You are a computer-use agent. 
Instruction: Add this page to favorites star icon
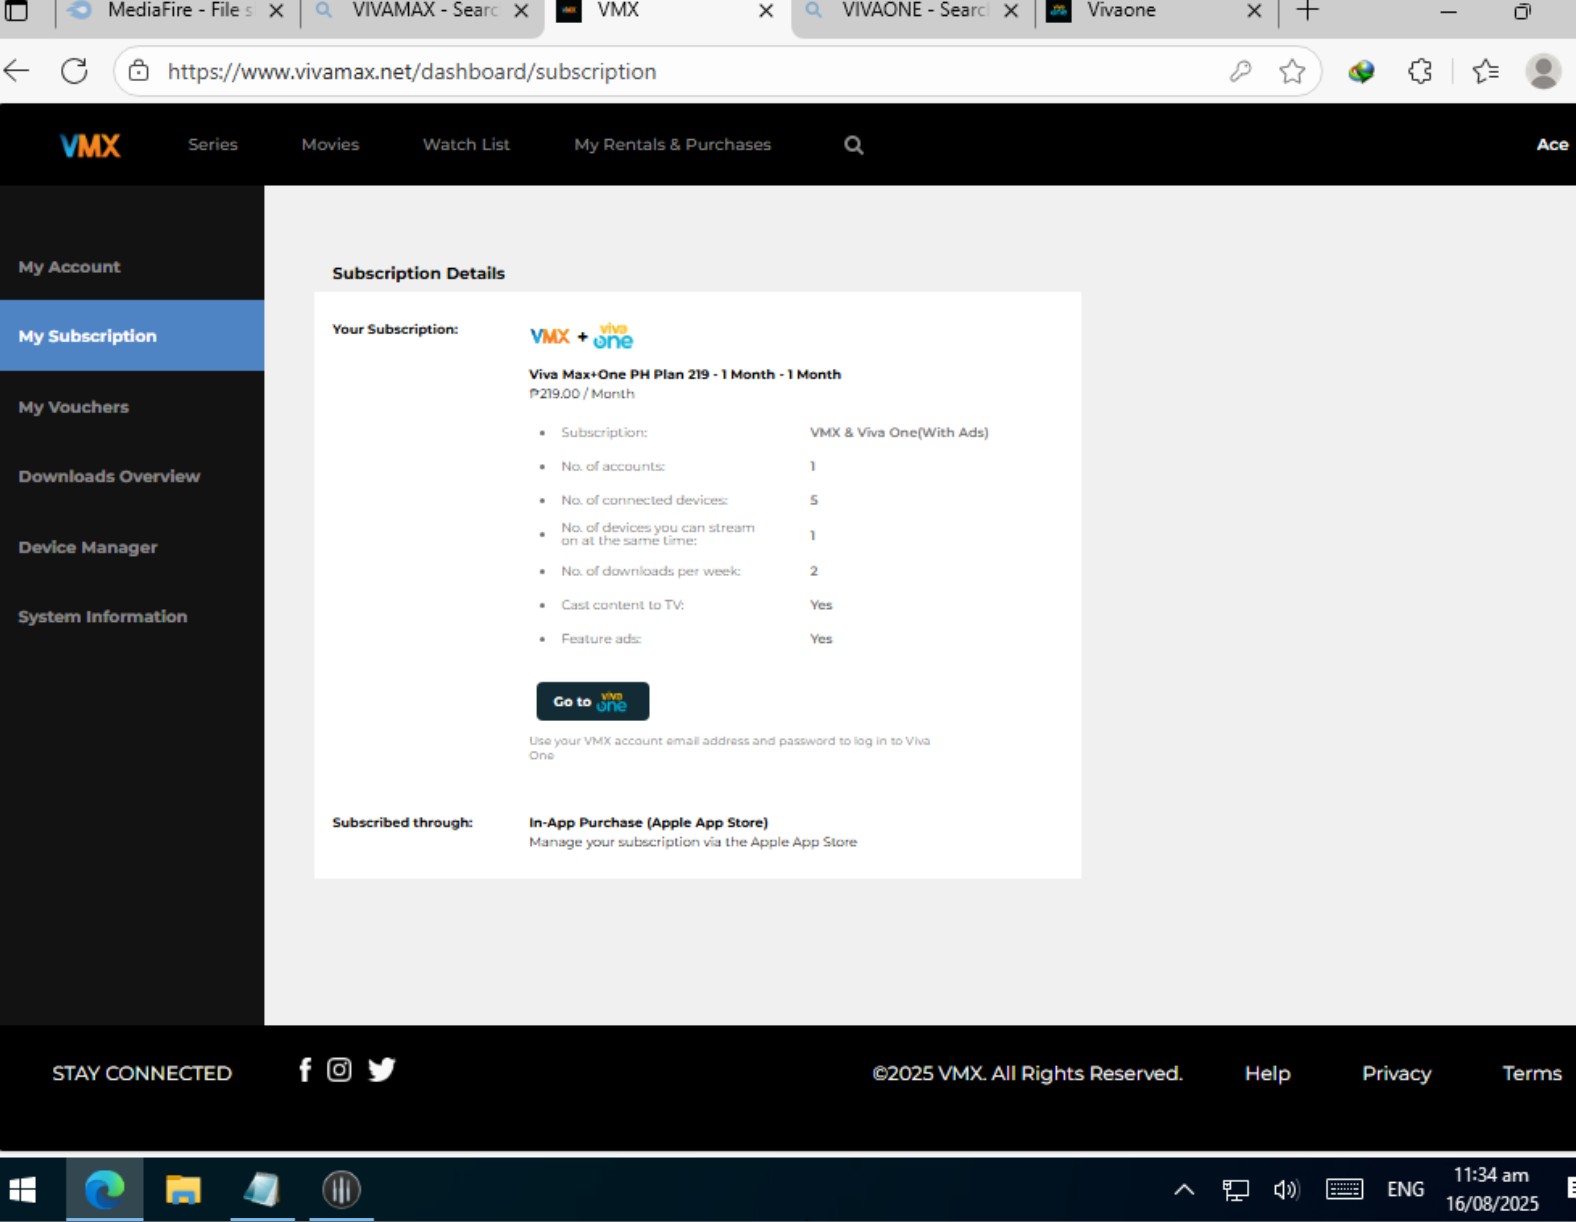pos(1292,71)
